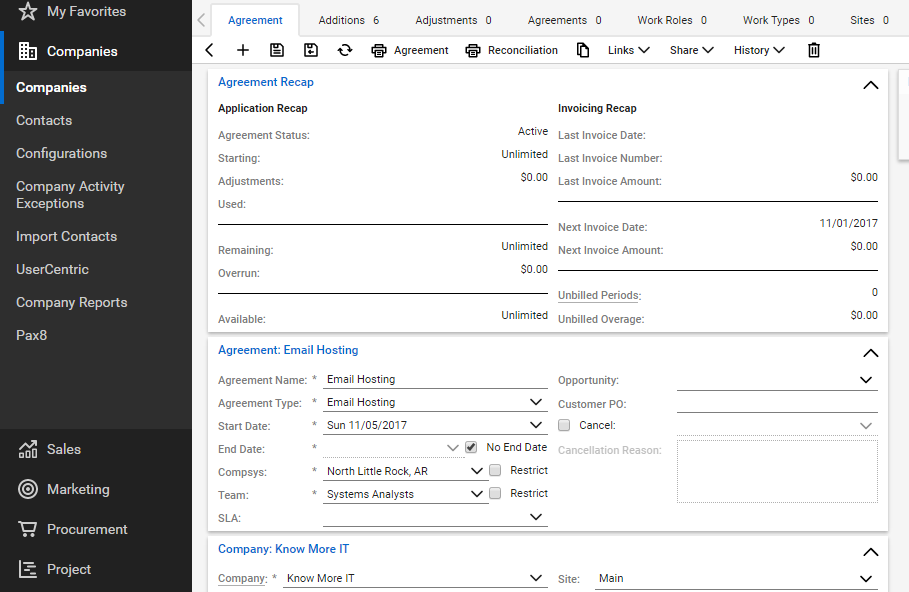The width and height of the screenshot is (909, 592).
Task: Click the printer icon beside Reconciliation
Action: point(472,50)
